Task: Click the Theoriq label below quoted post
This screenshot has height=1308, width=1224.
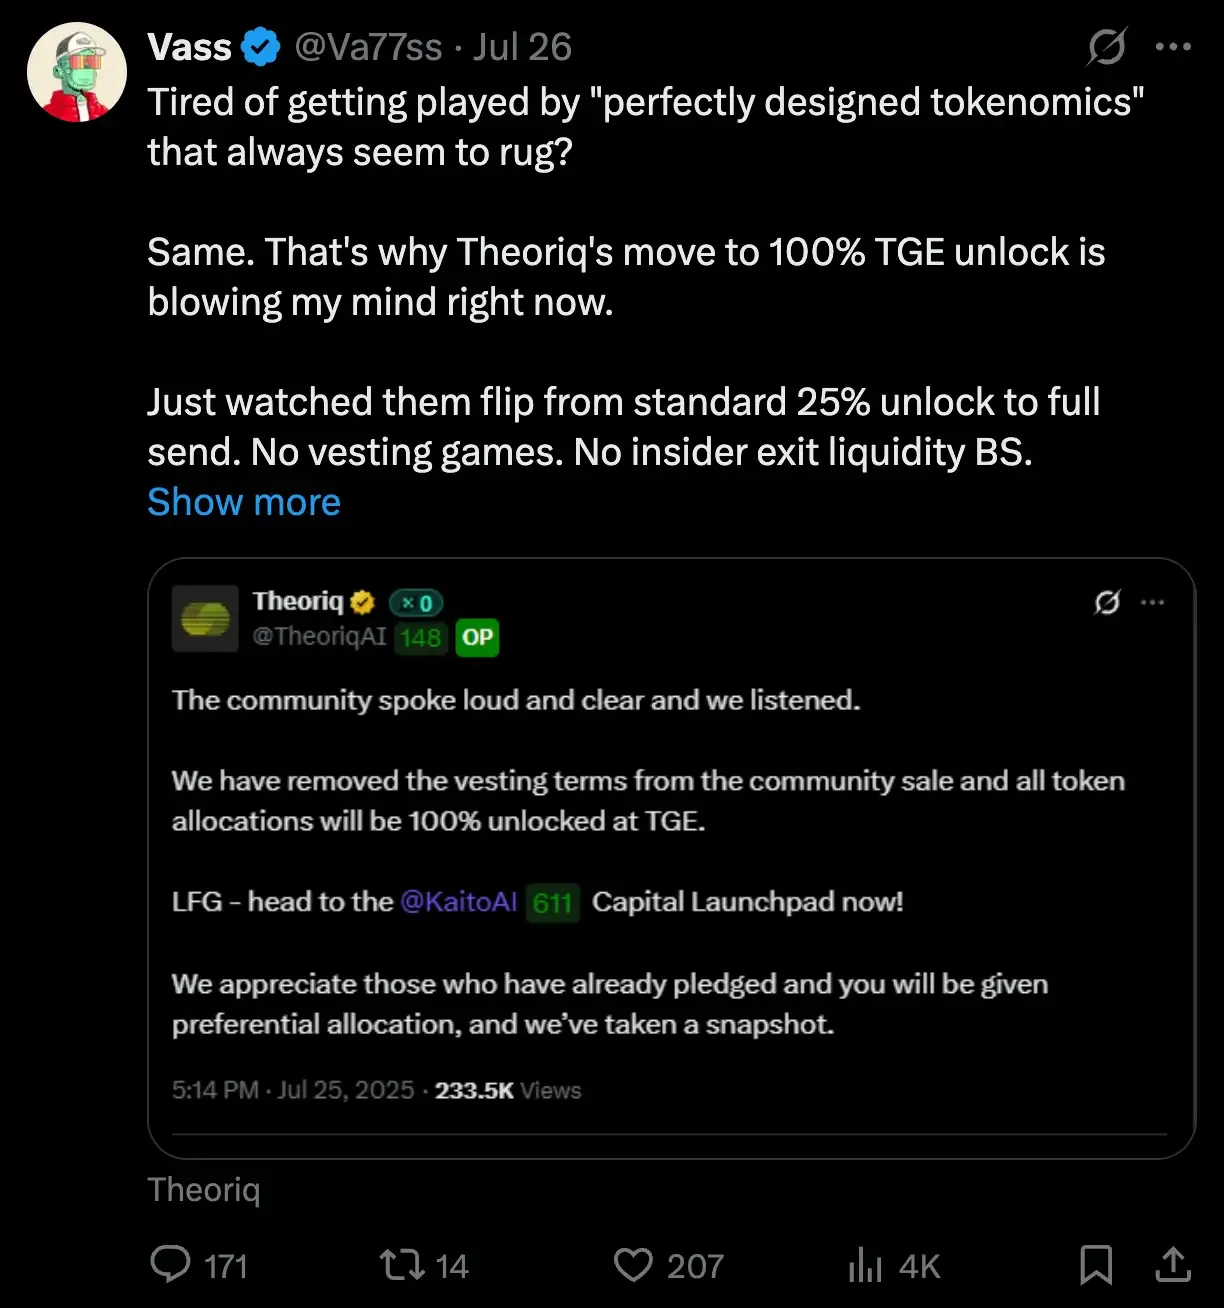Action: point(204,1190)
